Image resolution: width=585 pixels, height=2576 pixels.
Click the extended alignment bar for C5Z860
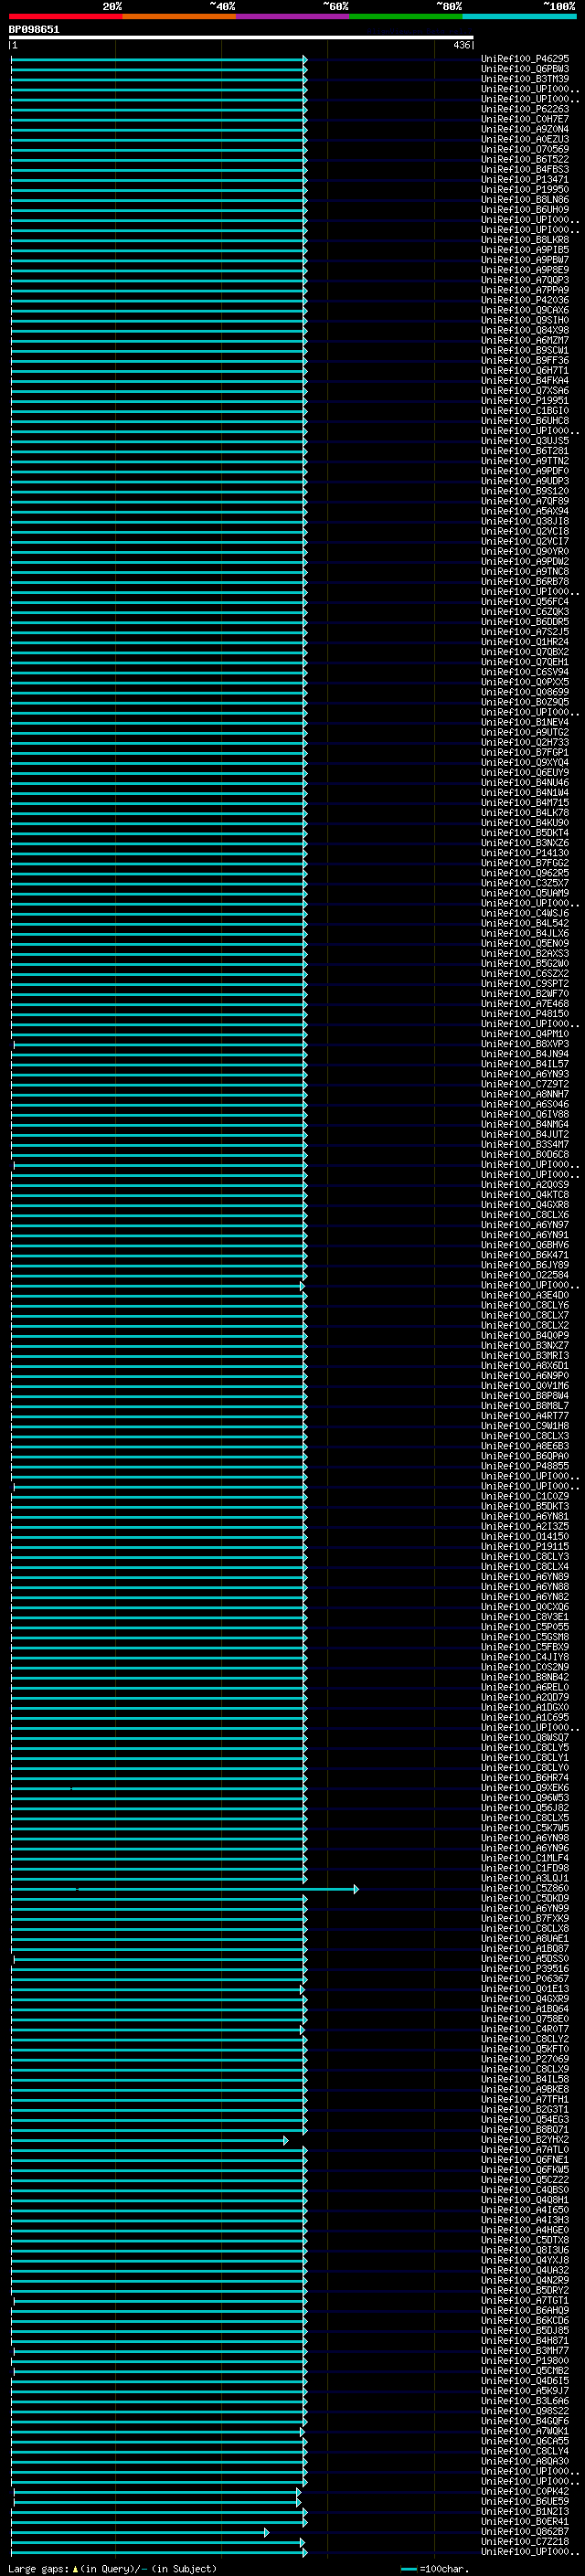click(184, 1889)
